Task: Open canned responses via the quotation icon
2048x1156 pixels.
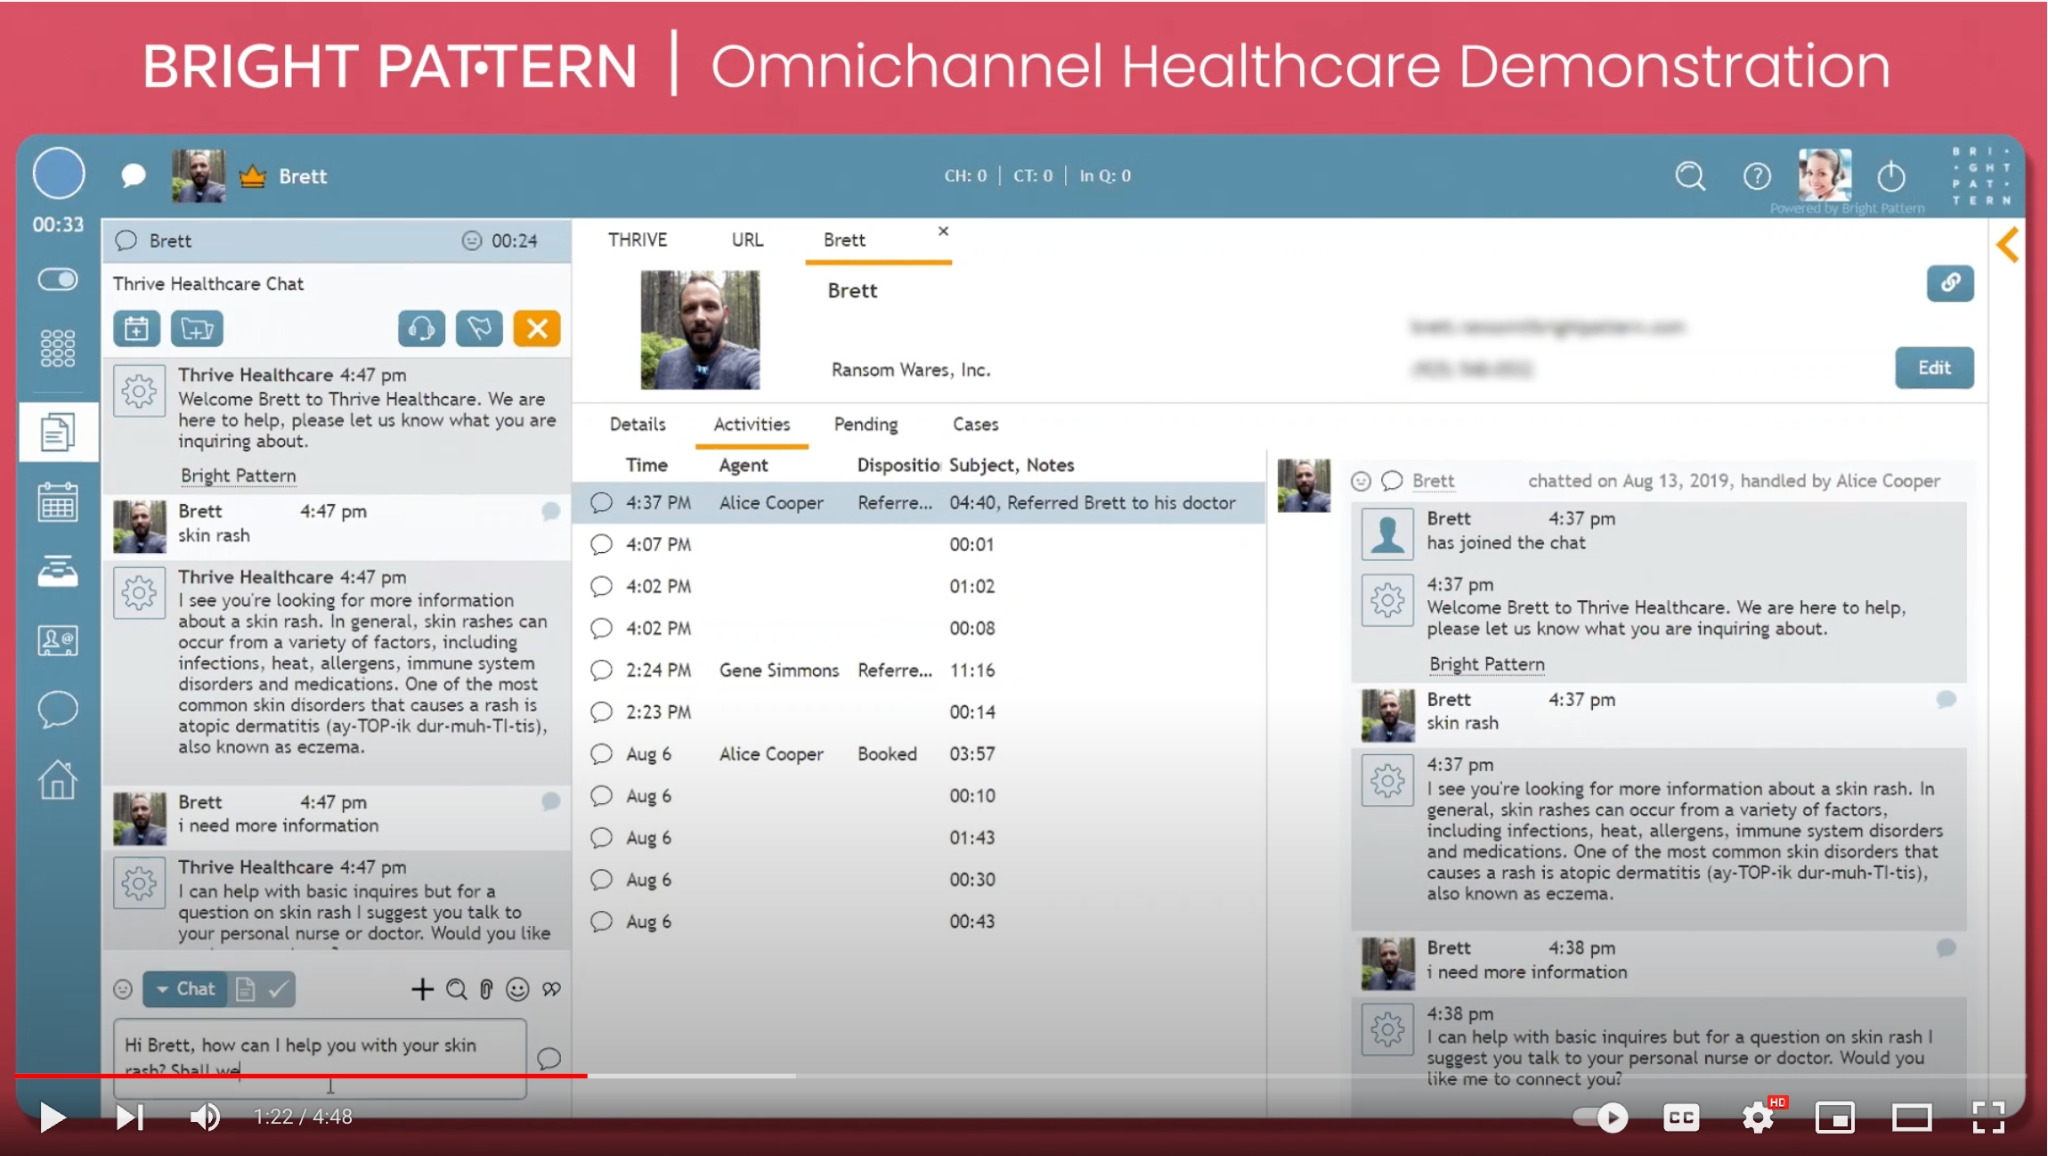Action: [551, 989]
